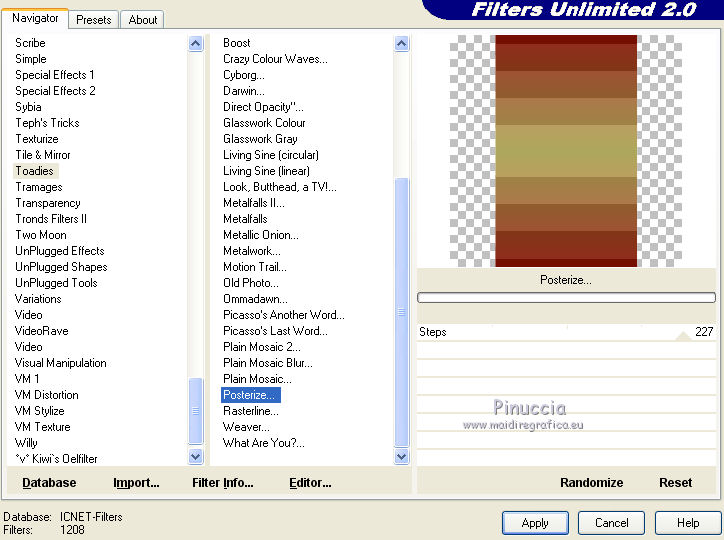Choose Crazy Colour Waves... filter
The image size is (724, 540).
(x=275, y=59)
